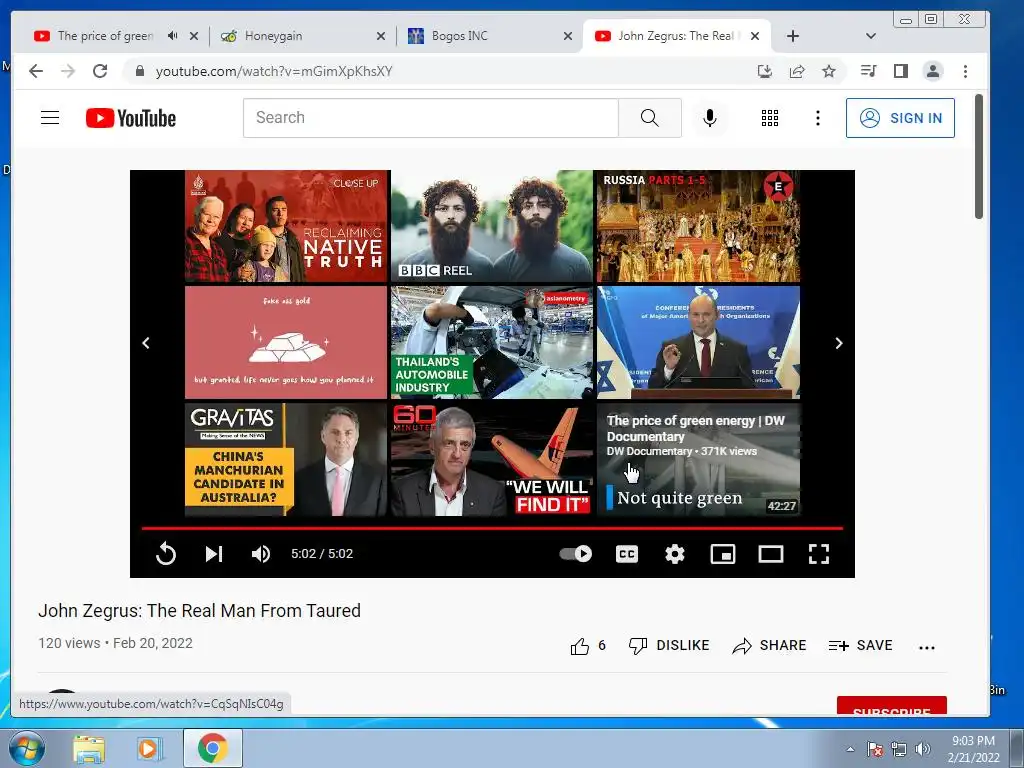Show previous suggested videos arrow
Screen dimensions: 1024x768
[146, 343]
